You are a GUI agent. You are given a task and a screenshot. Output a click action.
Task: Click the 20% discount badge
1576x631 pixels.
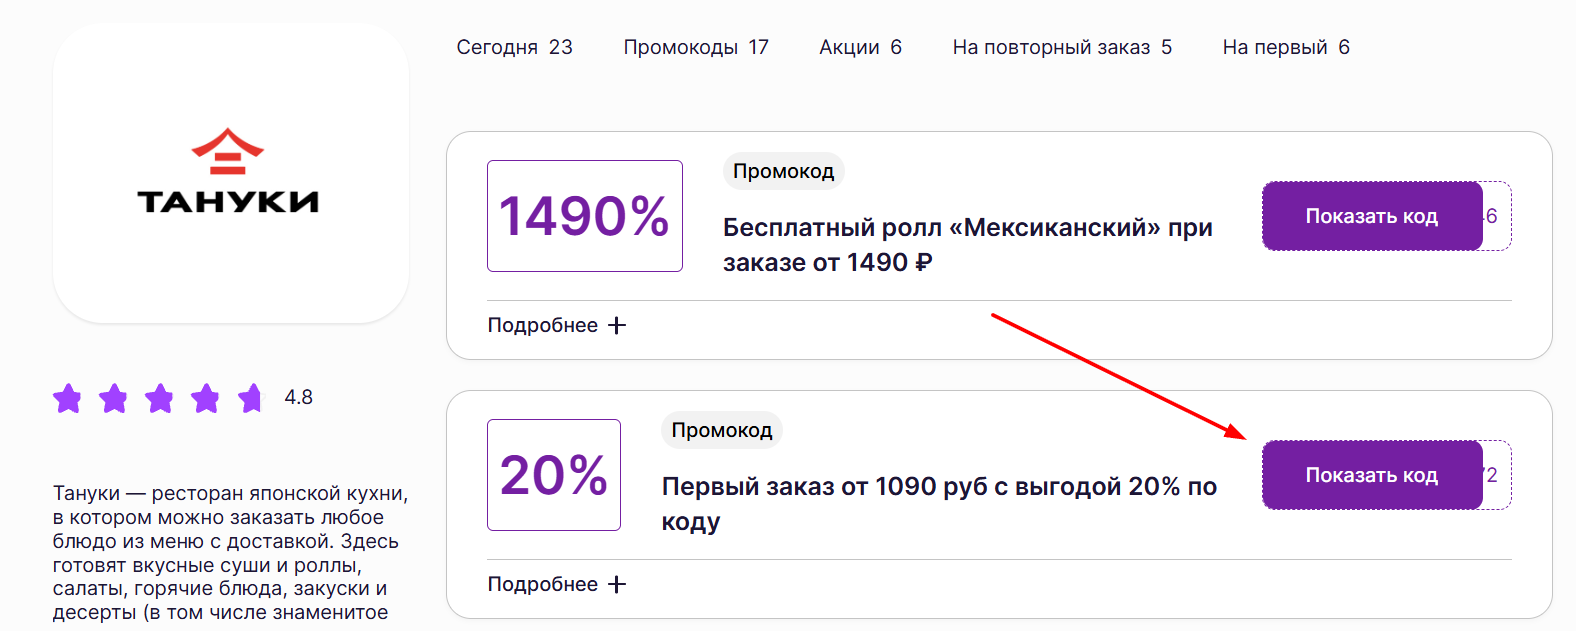pyautogui.click(x=553, y=475)
